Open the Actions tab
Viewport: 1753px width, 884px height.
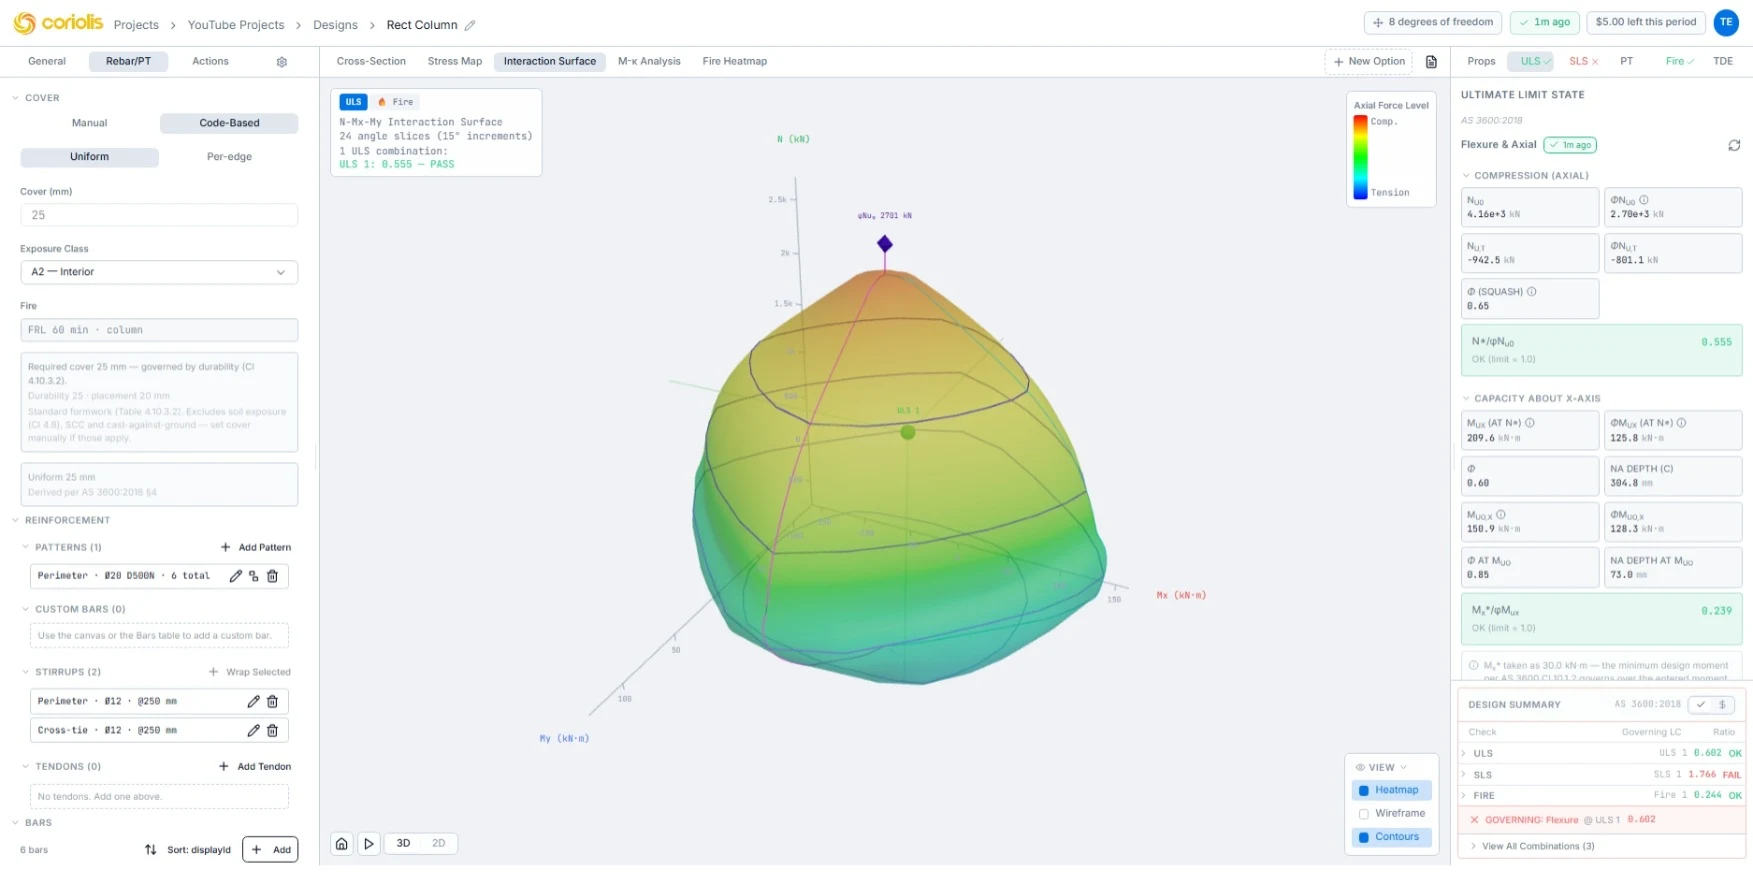[210, 62]
